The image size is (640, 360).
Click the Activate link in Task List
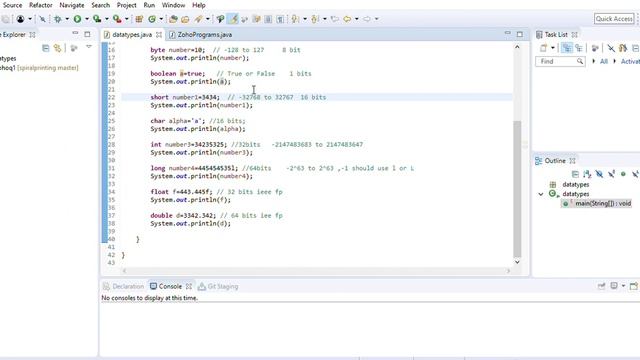click(630, 61)
